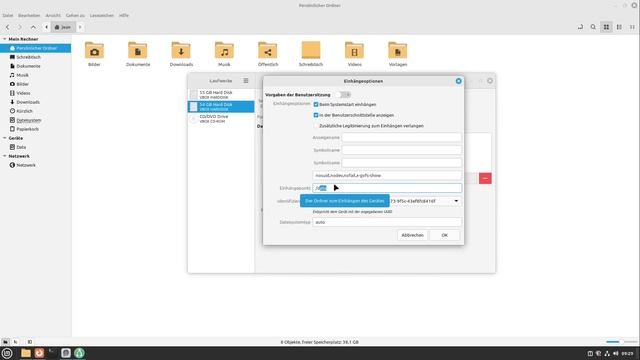
Task: Click the Dateisystemtyp field containing auto
Action: pyautogui.click(x=387, y=222)
